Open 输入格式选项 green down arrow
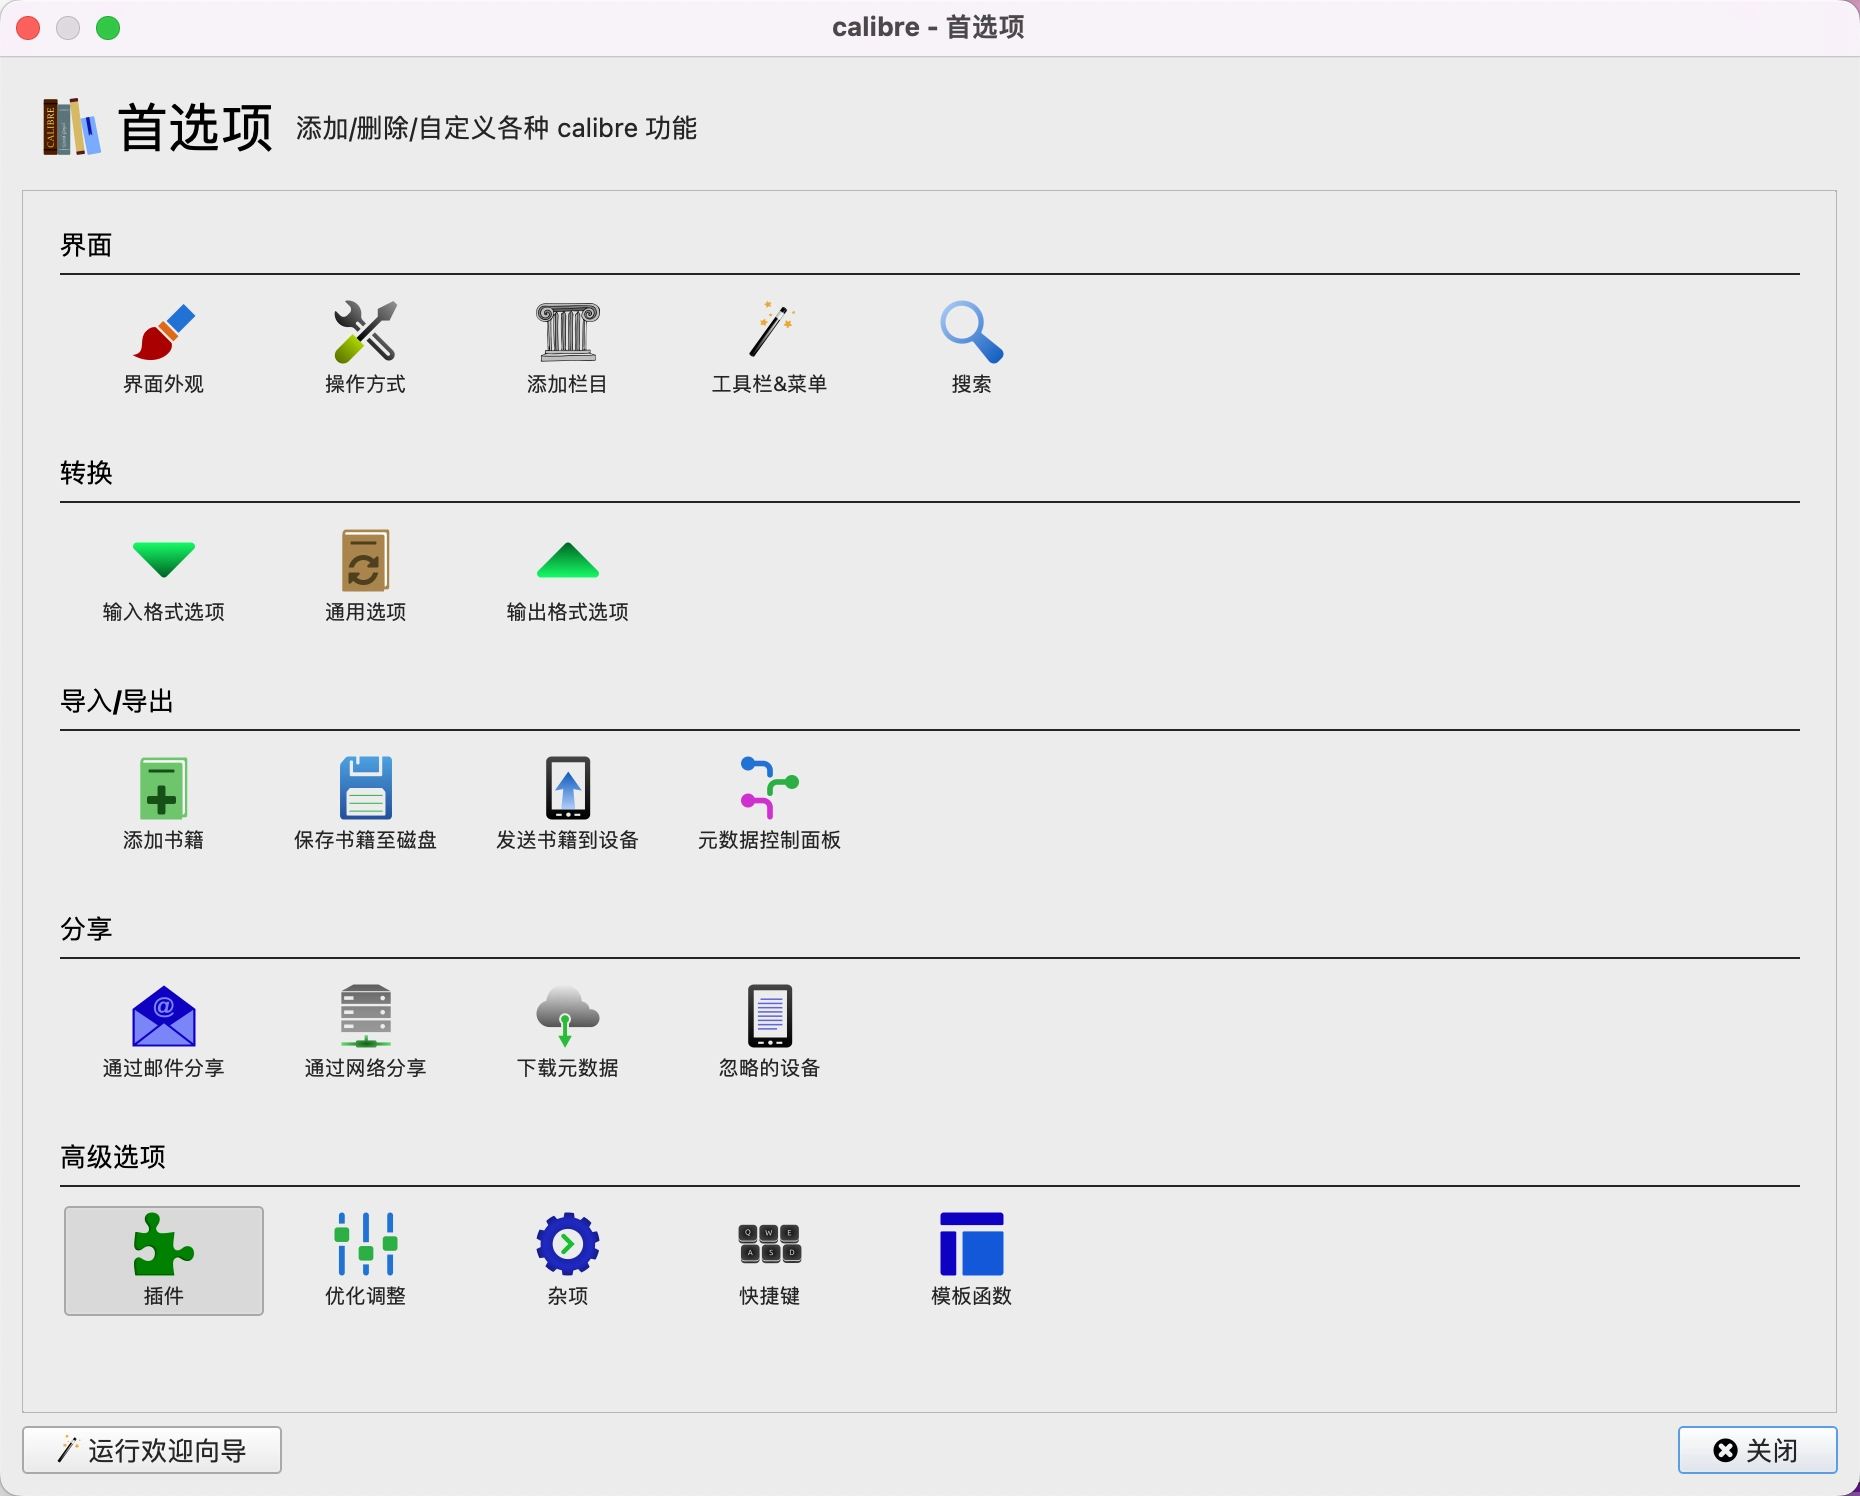1860x1496 pixels. pyautogui.click(x=164, y=576)
